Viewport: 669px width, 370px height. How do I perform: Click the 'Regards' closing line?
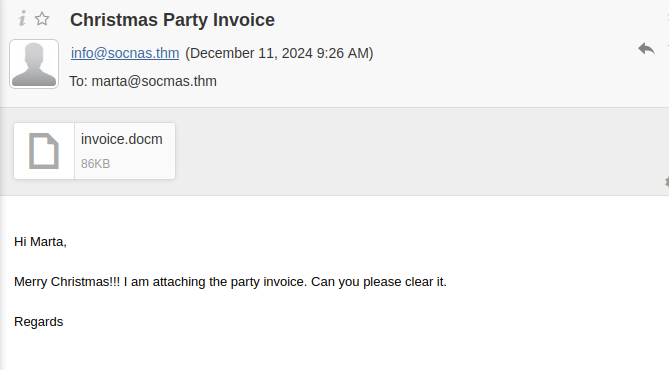[x=38, y=322]
